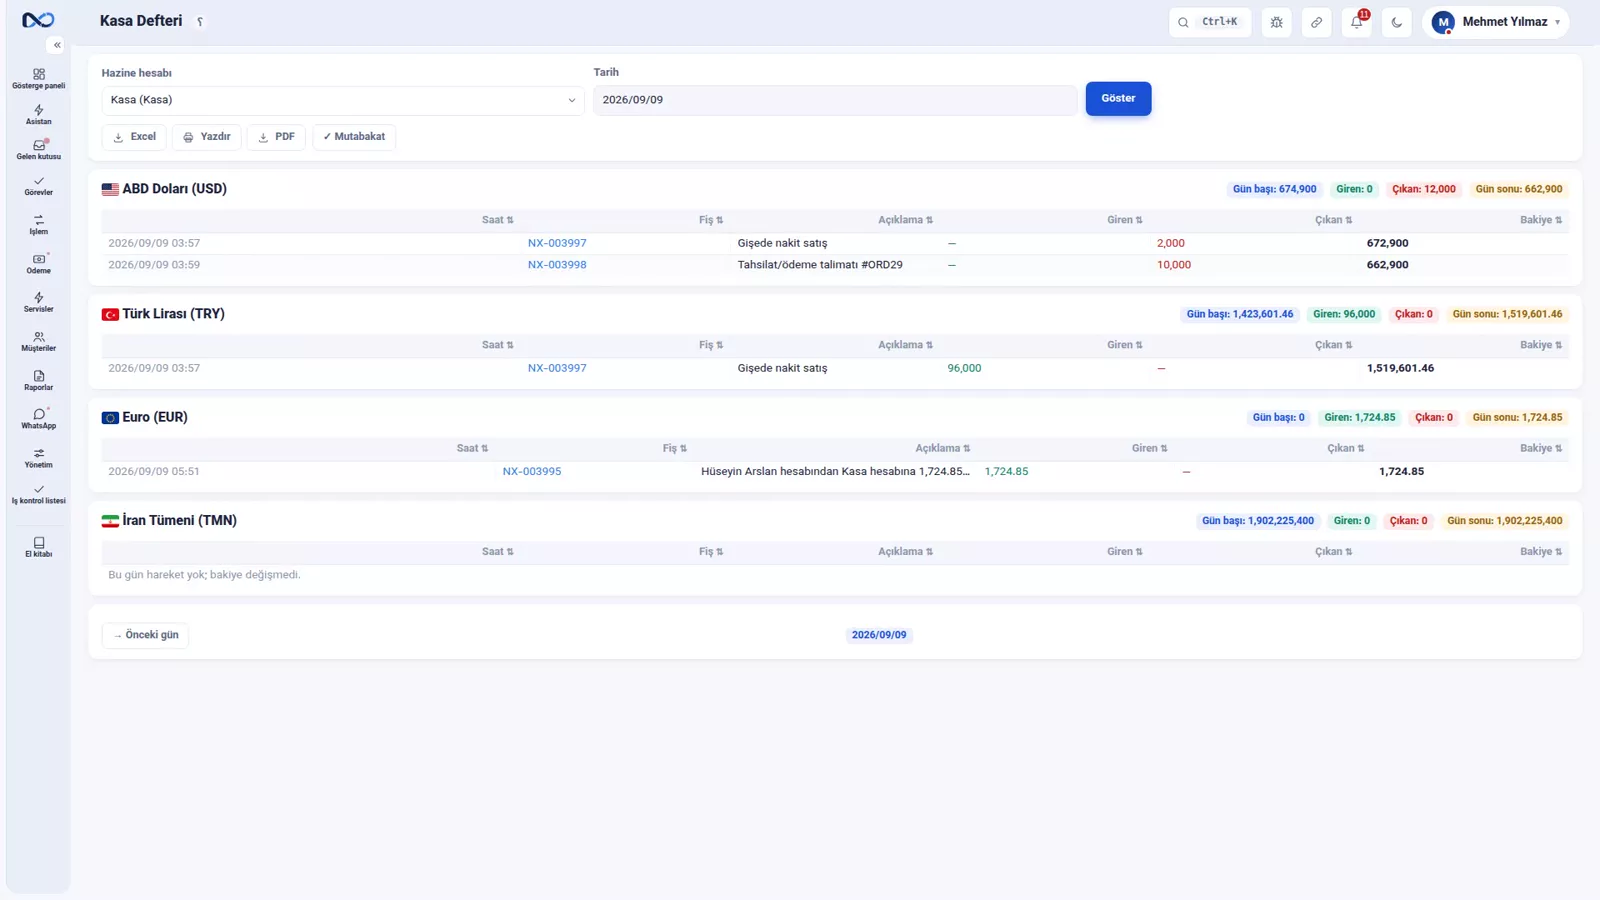This screenshot has height=900, width=1600.
Task: Download the ledger as PDF
Action: coord(277,137)
